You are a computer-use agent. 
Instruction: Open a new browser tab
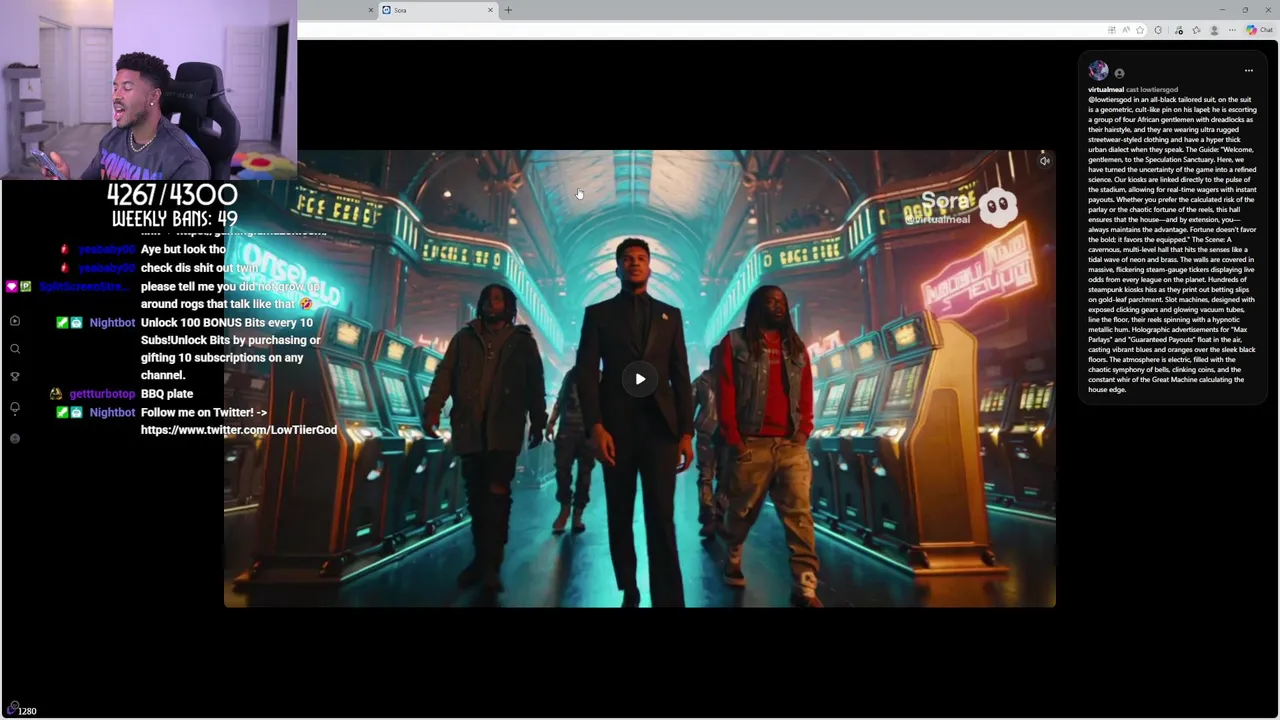(x=508, y=10)
